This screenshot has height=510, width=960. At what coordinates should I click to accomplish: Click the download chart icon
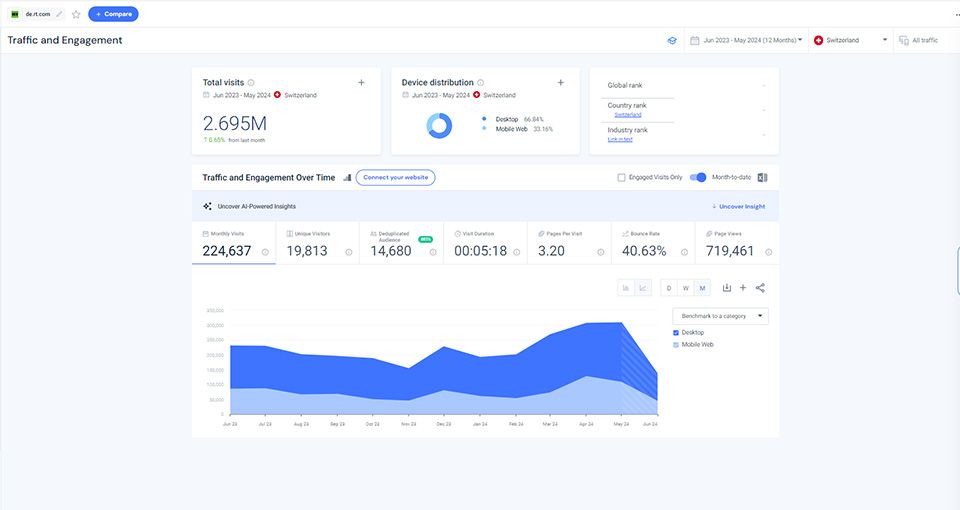point(727,288)
